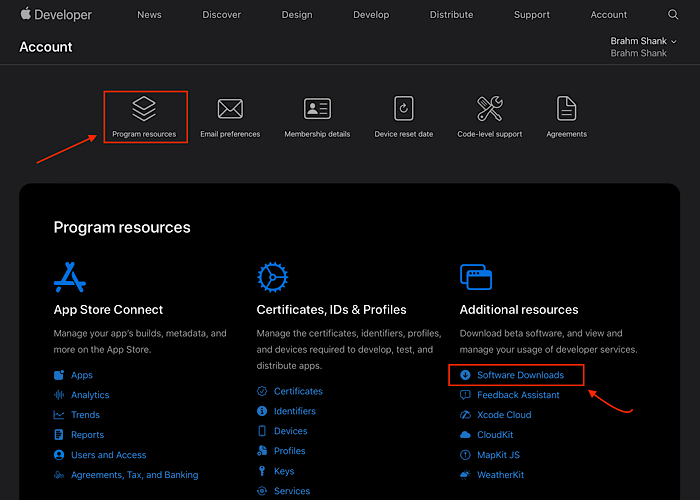The height and width of the screenshot is (500, 700).
Task: Open Membership details card icon
Action: 317,108
